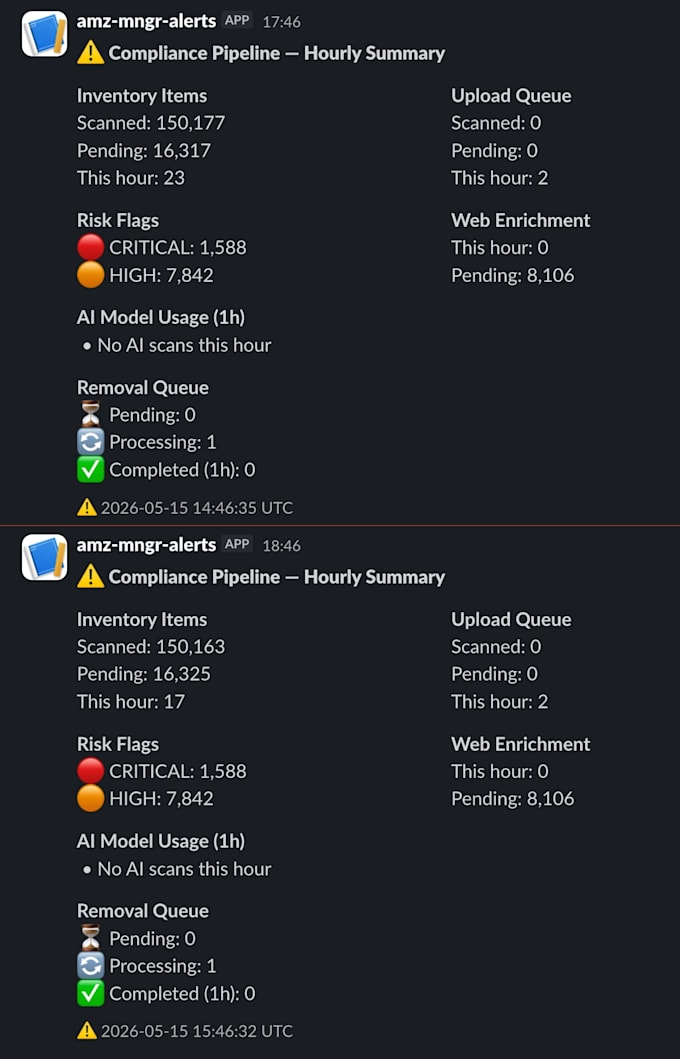Open the amz-mngr-alerts sender name at 18:46

coord(146,544)
